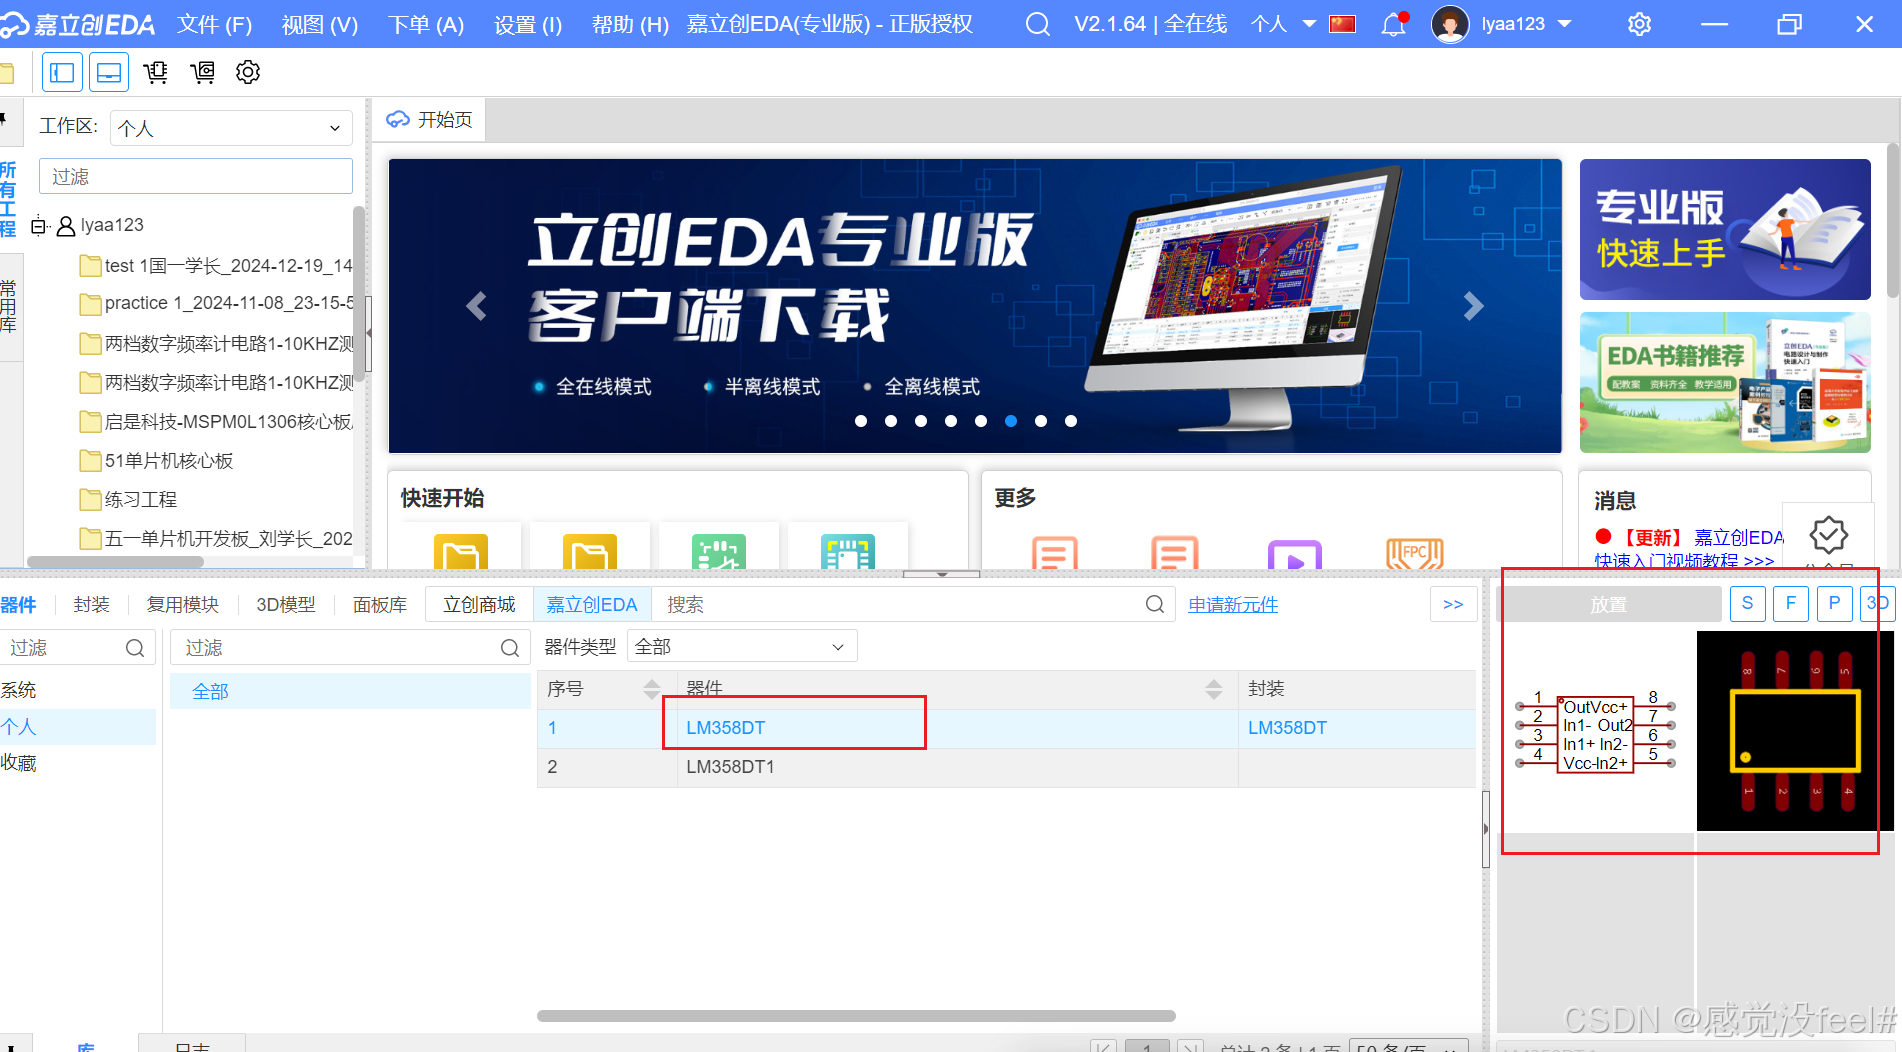1902x1052 pixels.
Task: Select the 立创商城 source tab
Action: coord(479,605)
